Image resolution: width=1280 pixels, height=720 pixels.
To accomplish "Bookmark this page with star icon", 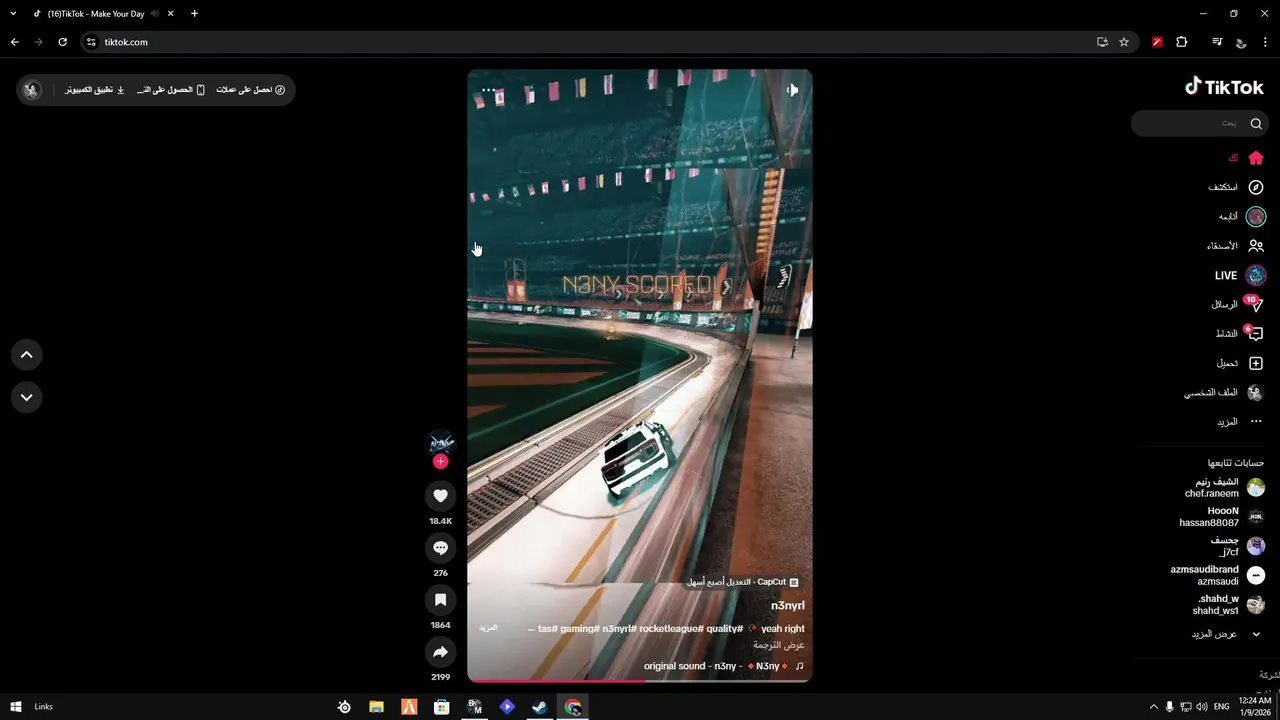I will [1124, 42].
